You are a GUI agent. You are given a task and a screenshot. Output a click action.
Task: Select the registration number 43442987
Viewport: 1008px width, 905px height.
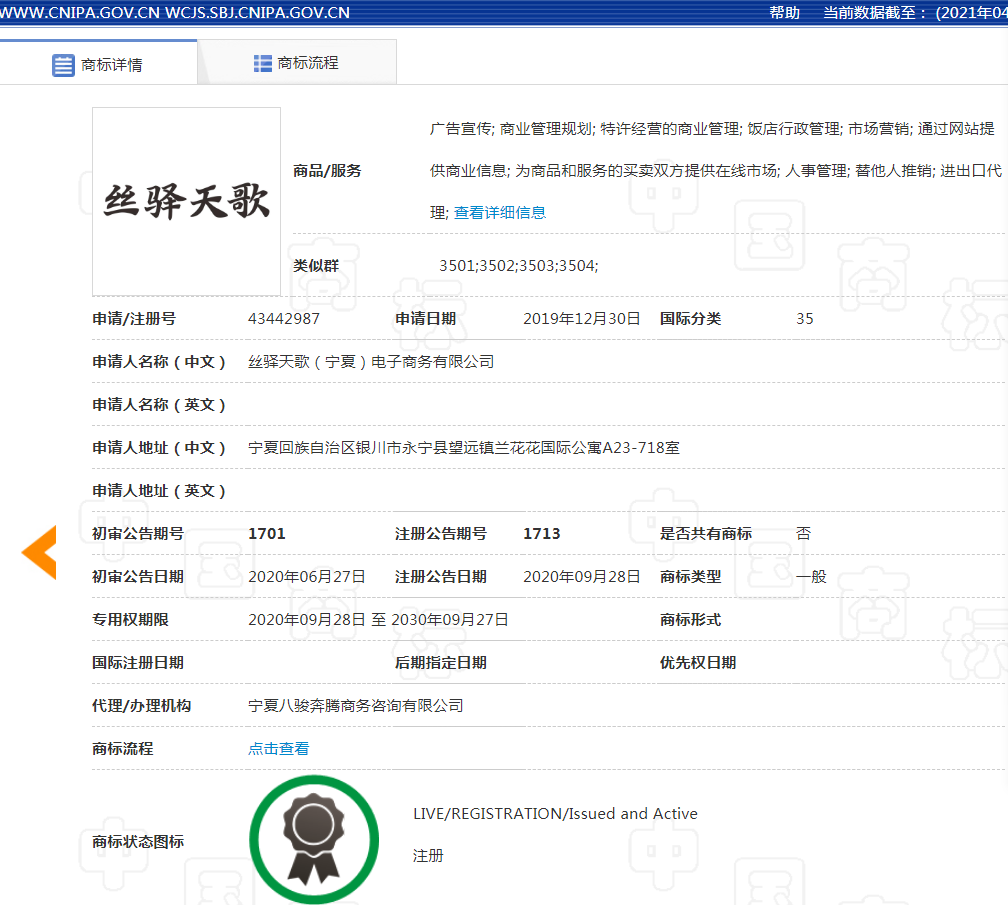tap(284, 319)
